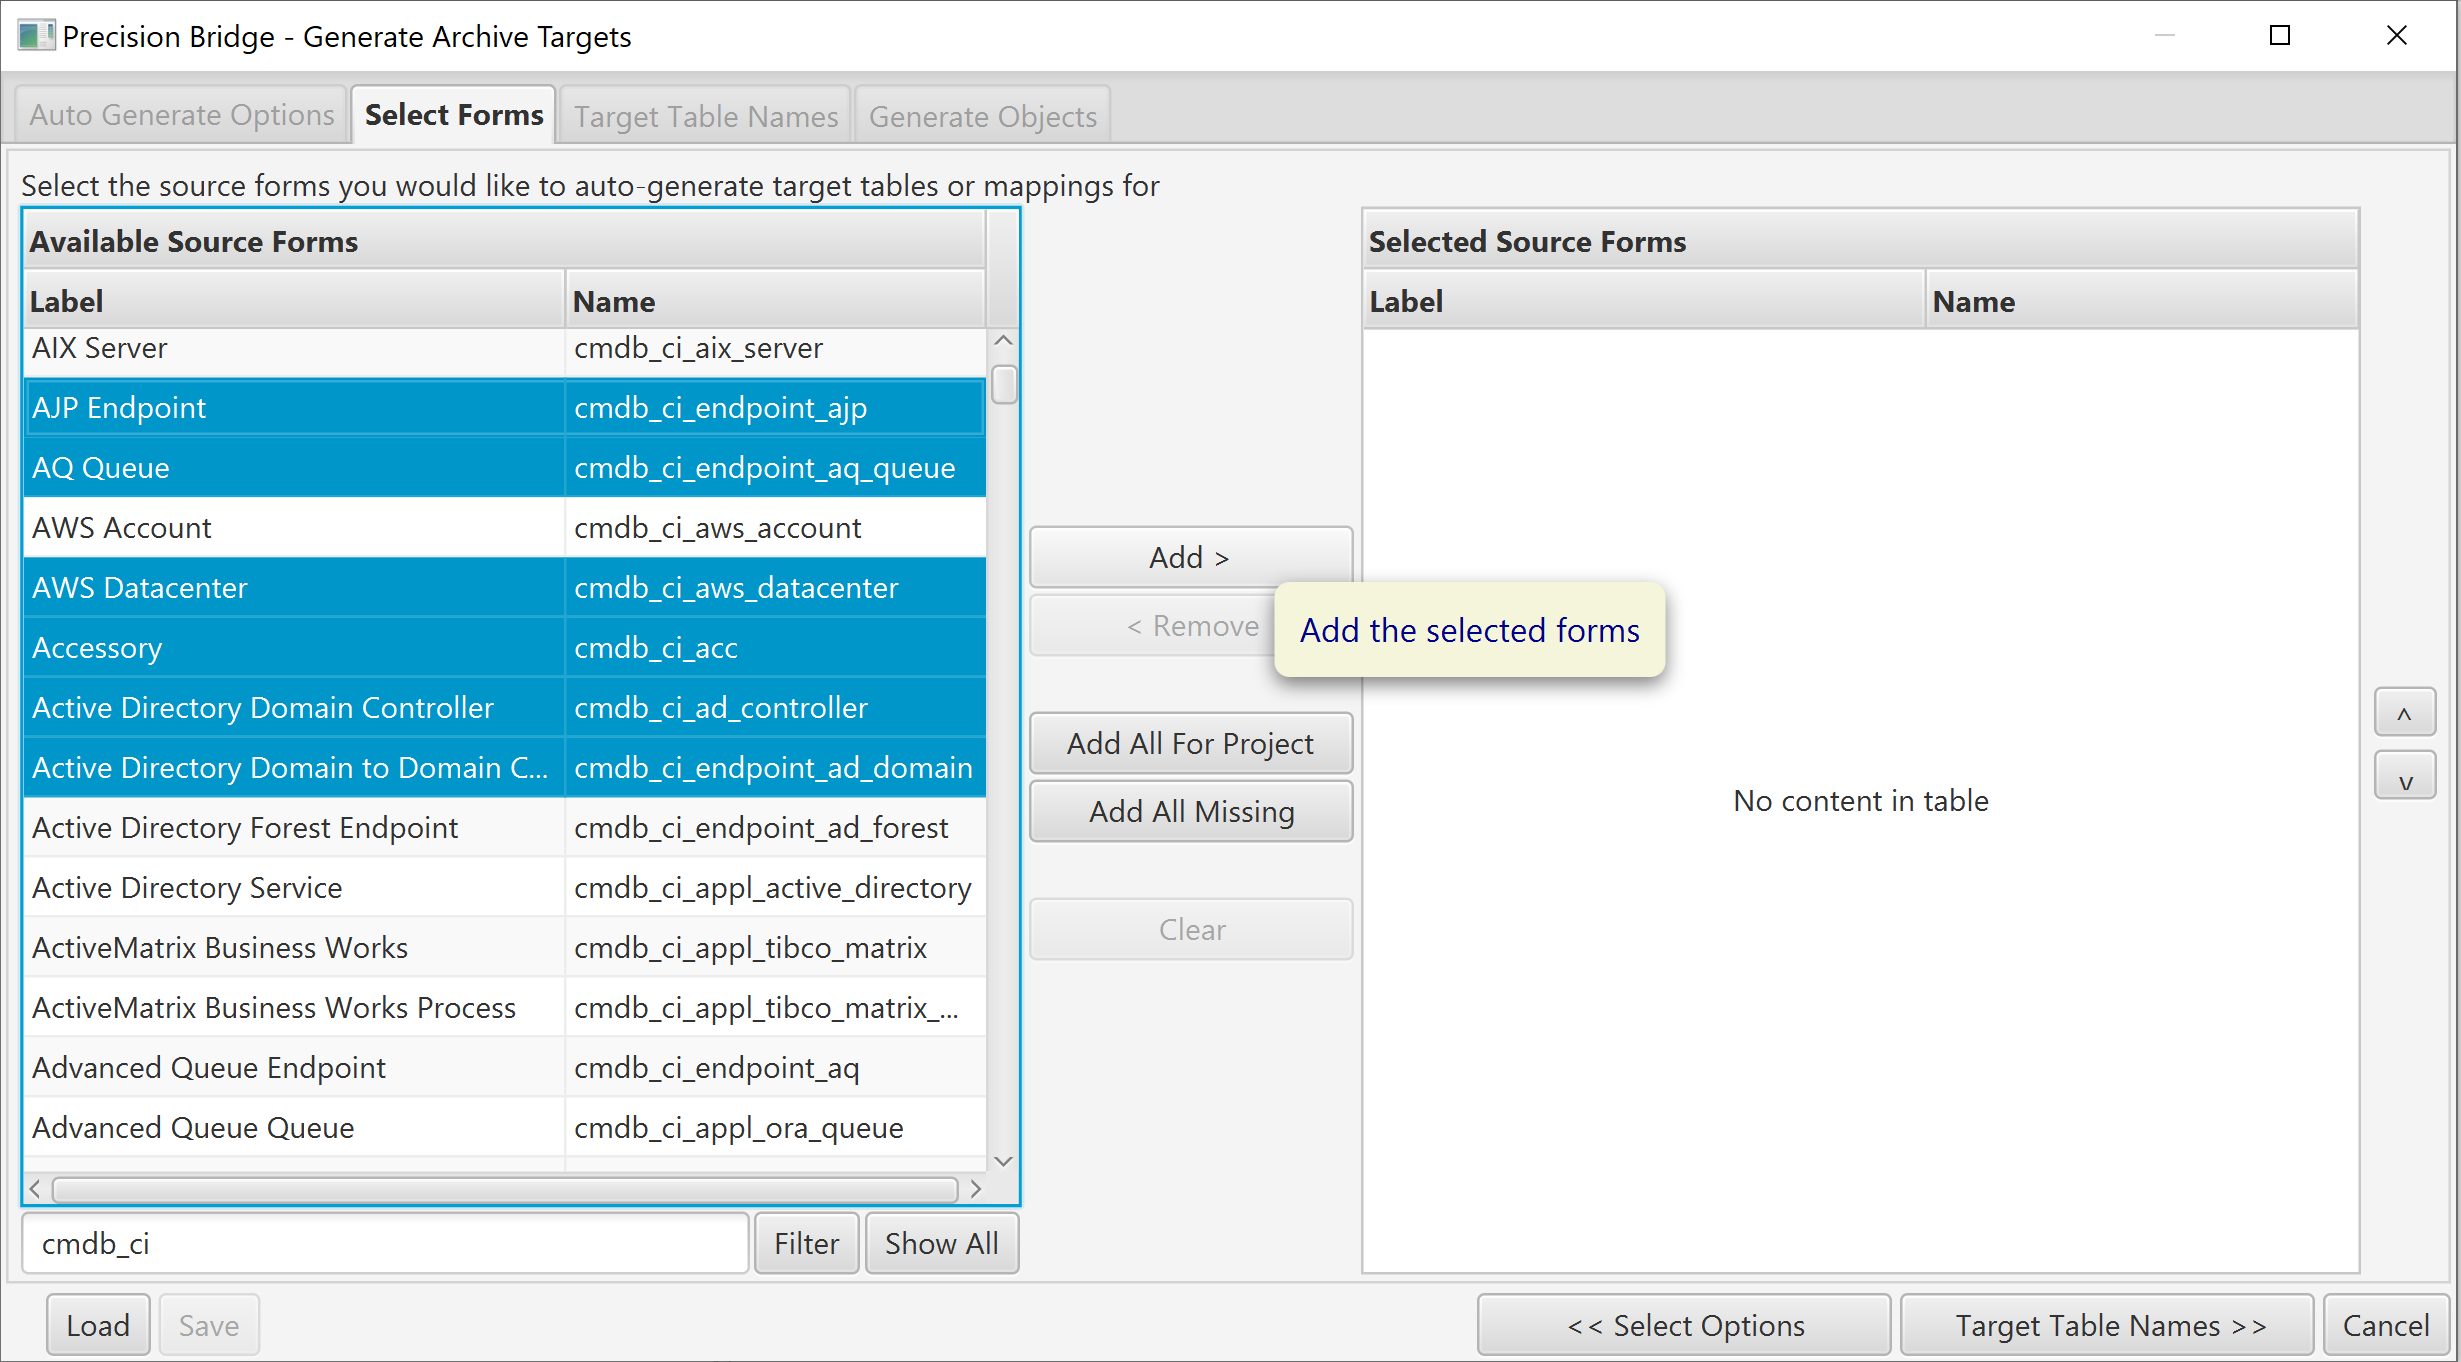Viewport: 2461px width, 1362px height.
Task: Click the cmdb_ci_endpoint_ad_forest name cell
Action: [776, 827]
